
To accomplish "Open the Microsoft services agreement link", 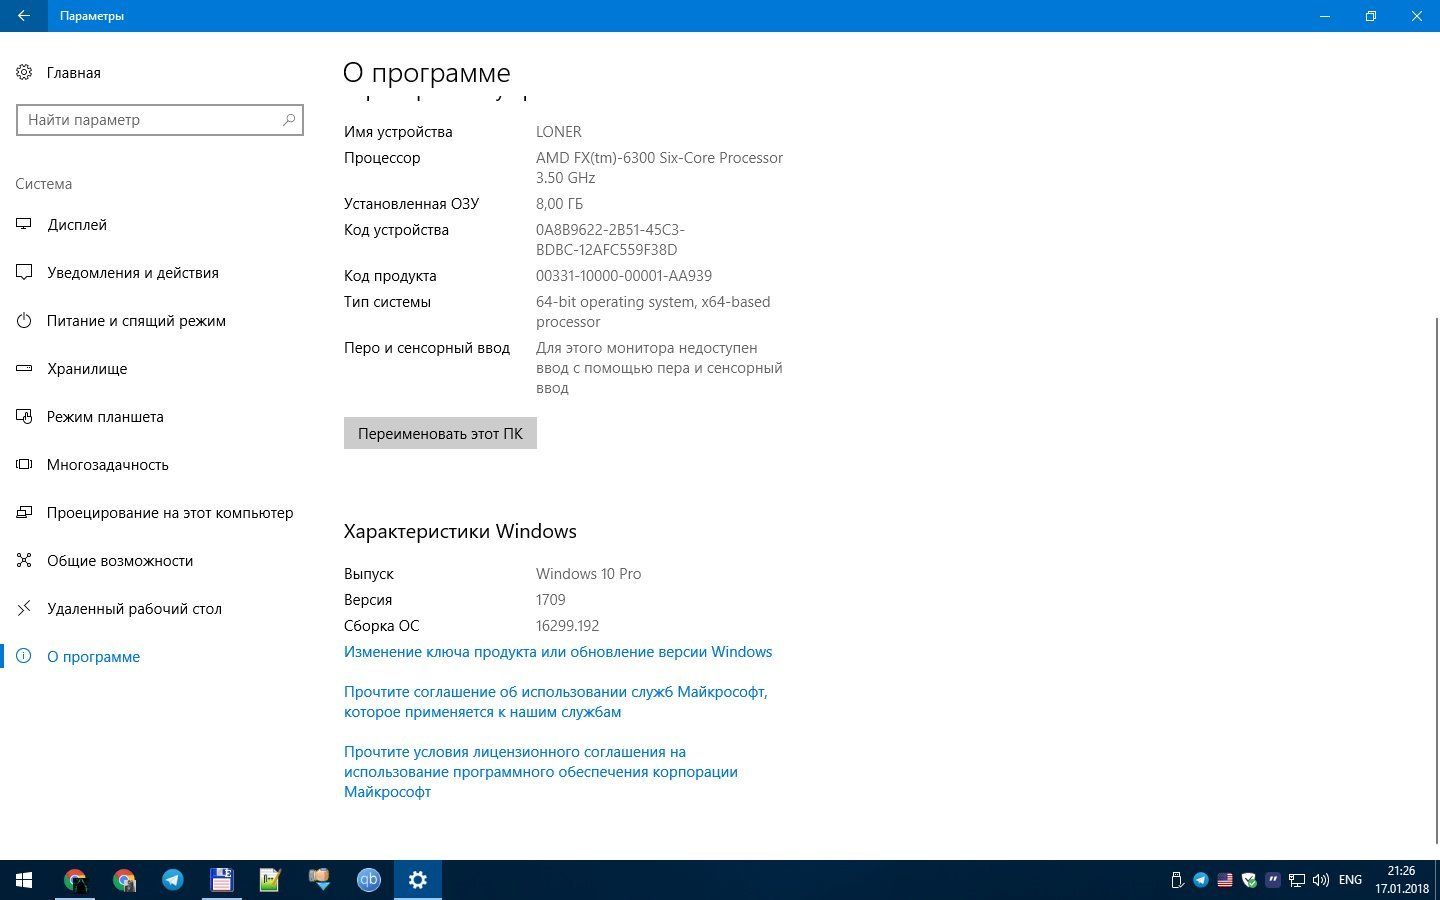I will [x=556, y=702].
